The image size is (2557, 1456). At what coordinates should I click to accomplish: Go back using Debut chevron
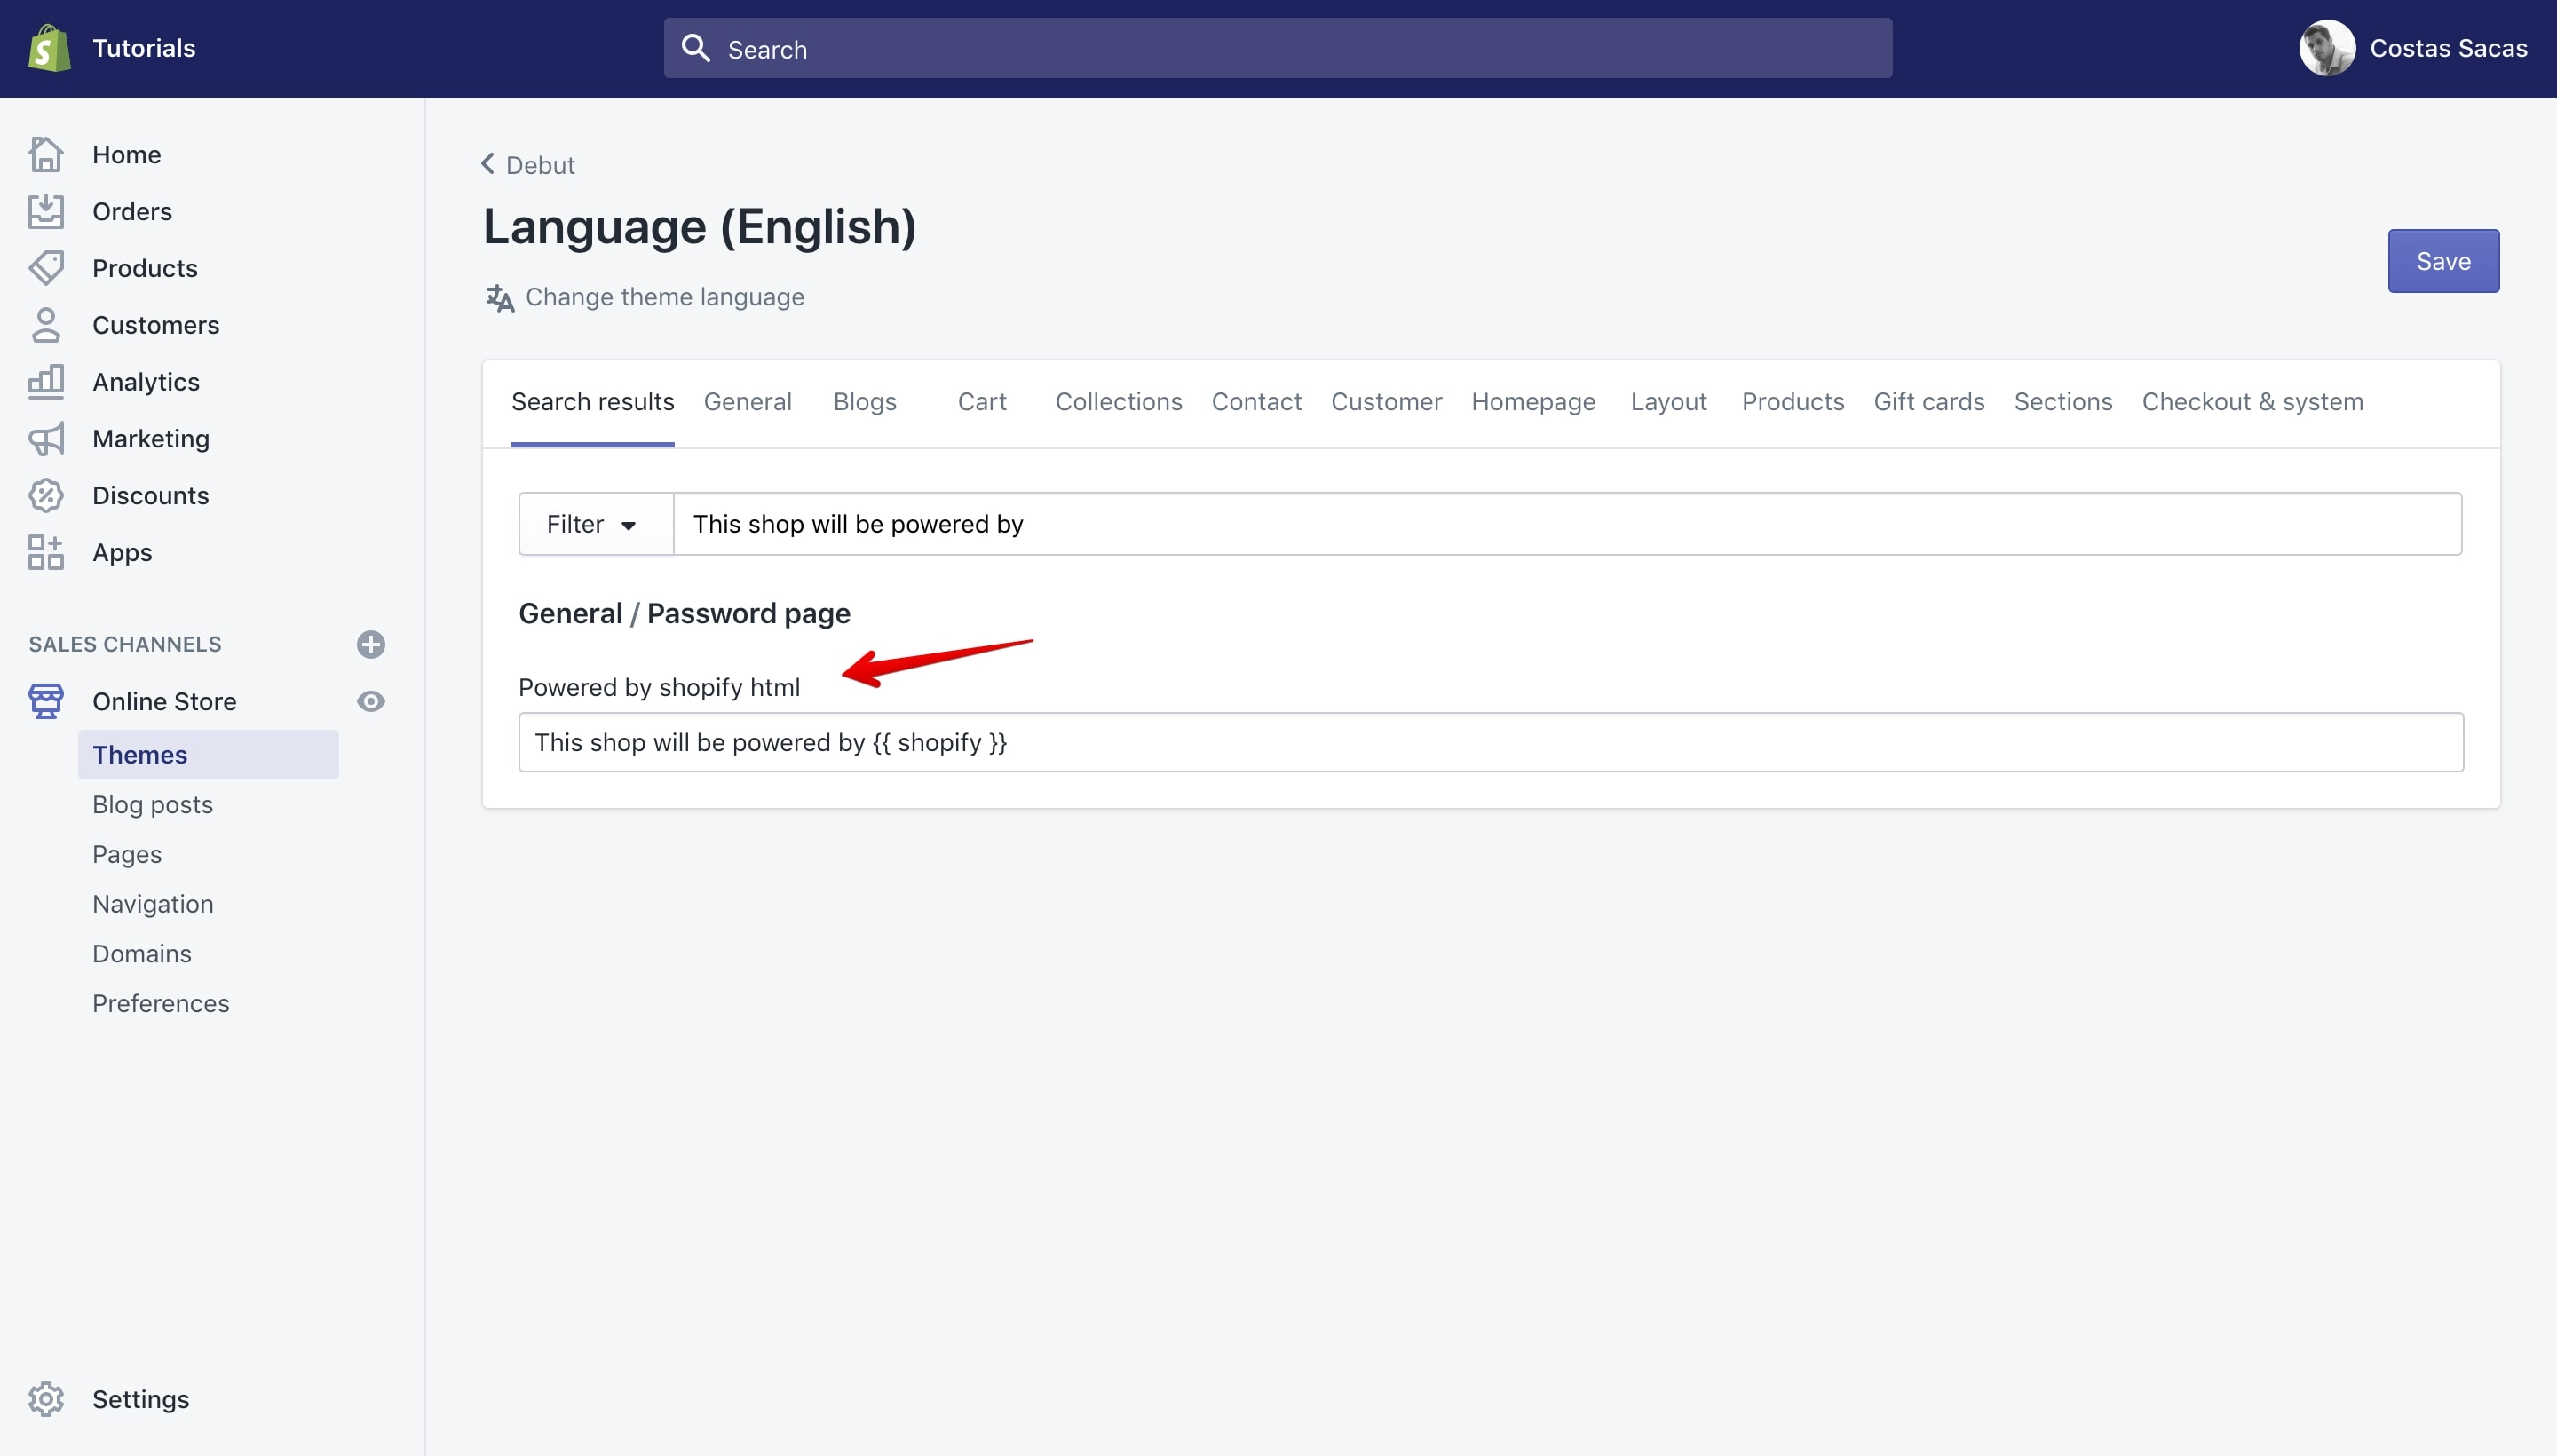coord(488,163)
